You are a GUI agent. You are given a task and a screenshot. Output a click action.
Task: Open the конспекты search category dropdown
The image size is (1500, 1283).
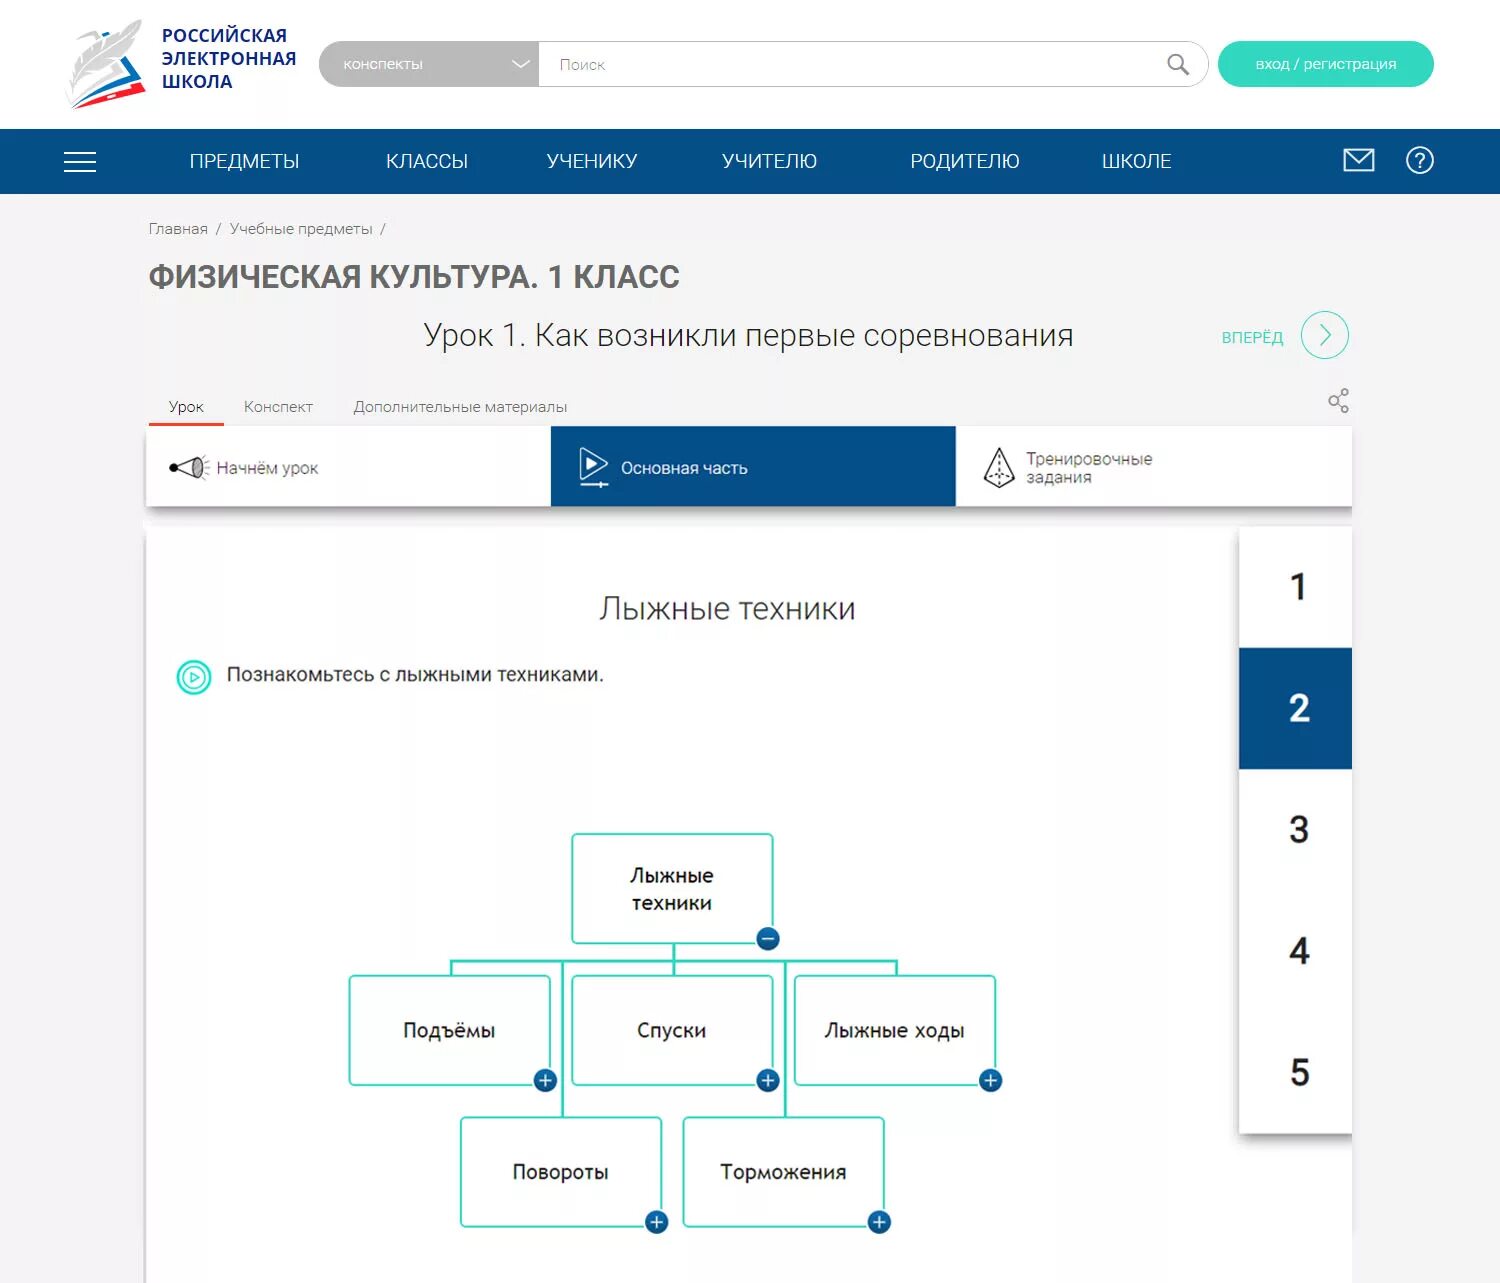click(x=429, y=64)
